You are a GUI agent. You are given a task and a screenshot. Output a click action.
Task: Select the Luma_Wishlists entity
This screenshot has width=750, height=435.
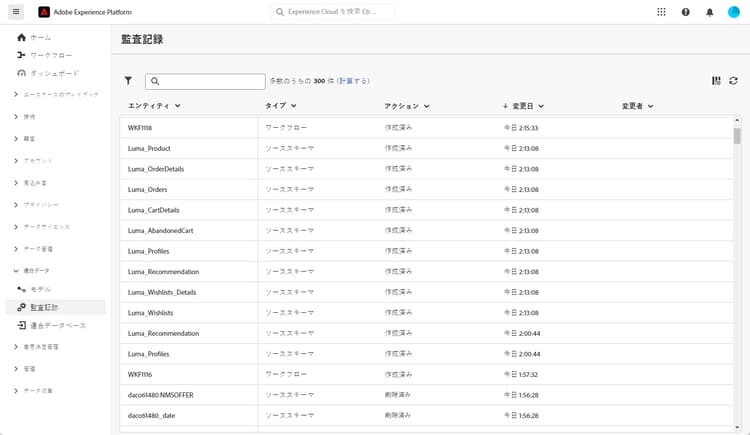tap(150, 313)
